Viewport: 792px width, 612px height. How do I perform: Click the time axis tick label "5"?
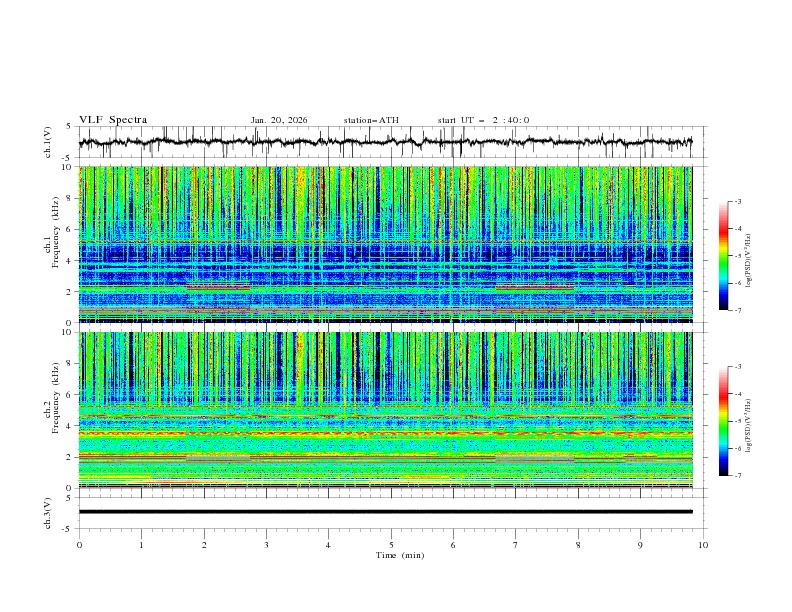click(x=391, y=545)
